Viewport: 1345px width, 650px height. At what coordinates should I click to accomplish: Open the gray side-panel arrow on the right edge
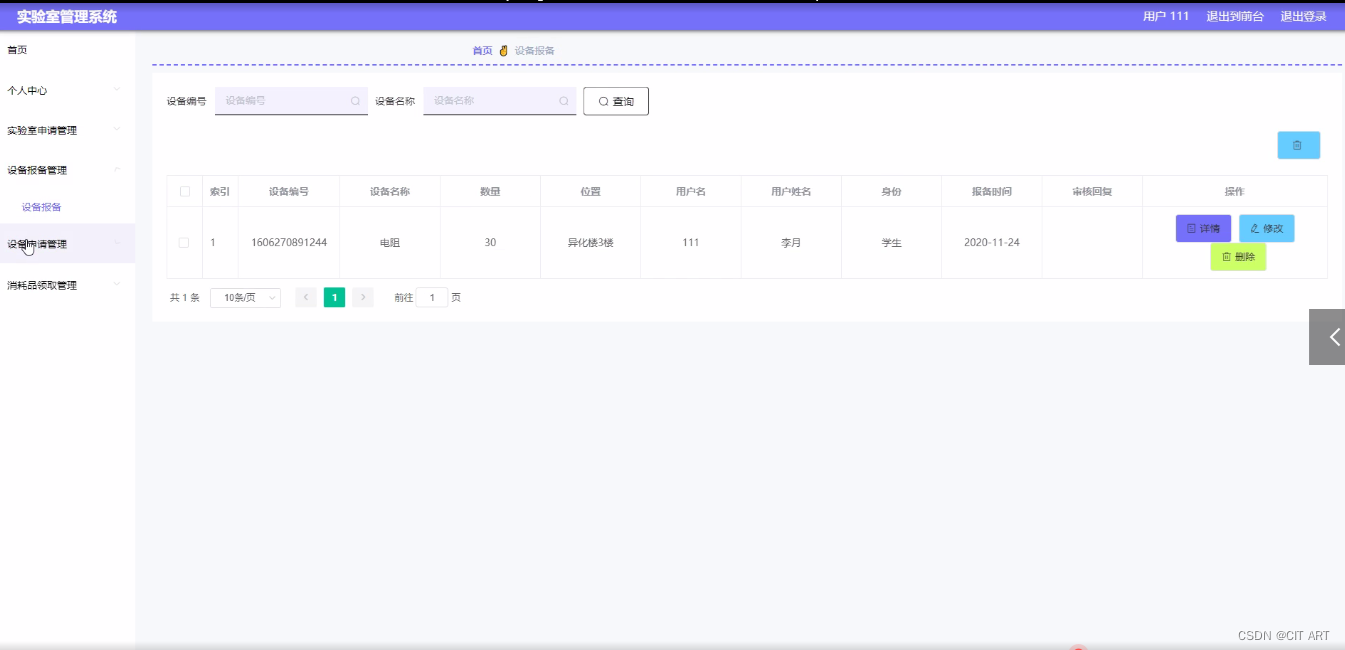point(1327,337)
